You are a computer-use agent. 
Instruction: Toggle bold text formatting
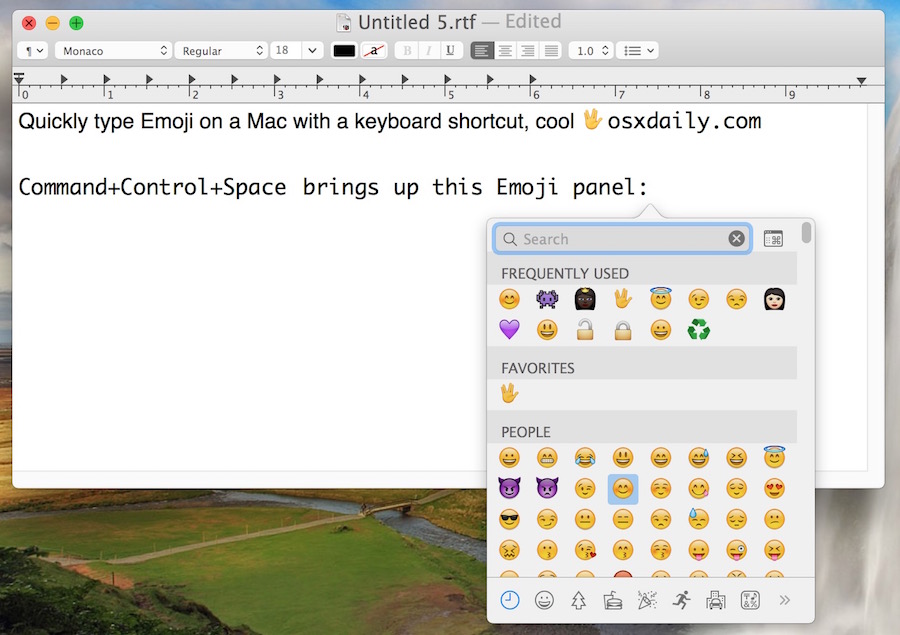point(406,50)
